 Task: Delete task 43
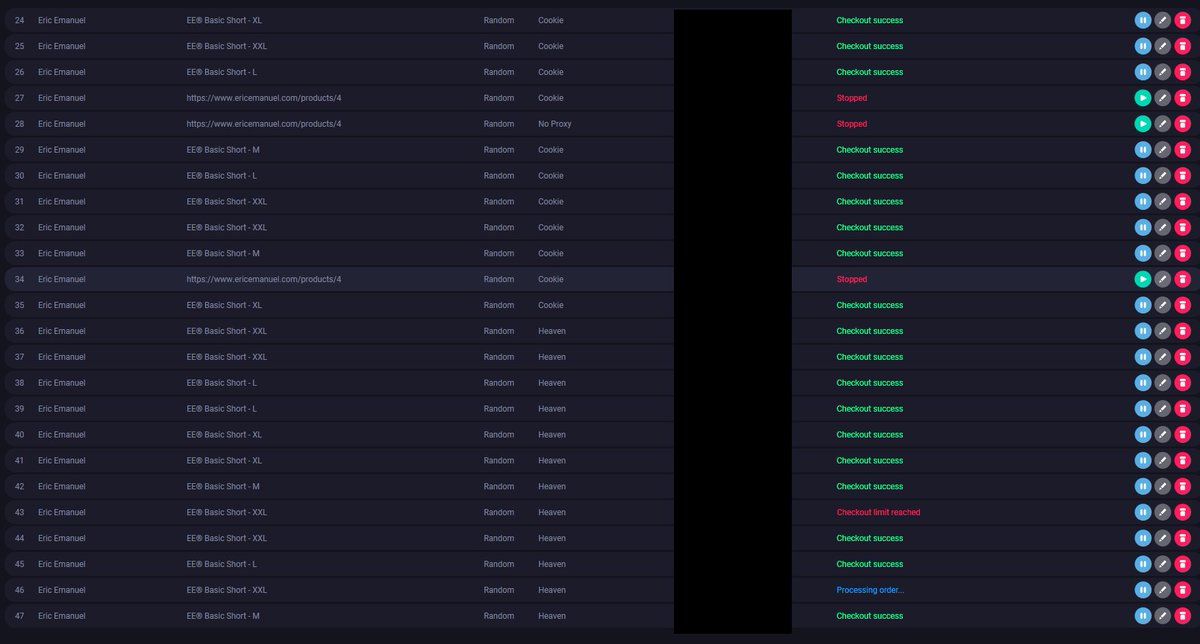(1182, 512)
